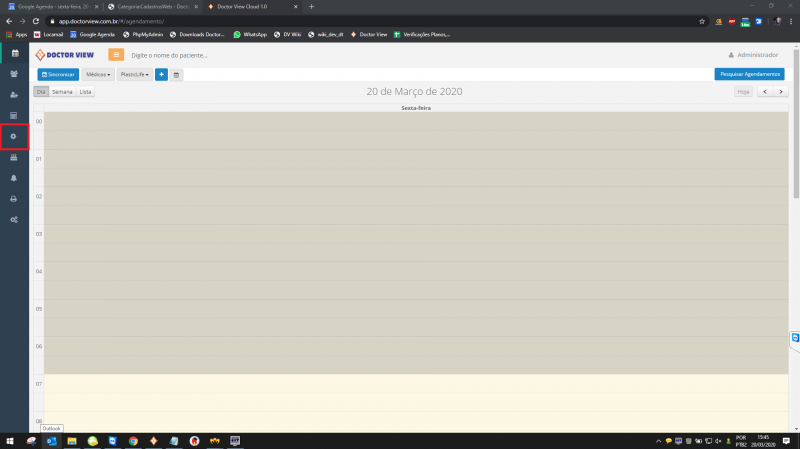Expand the Médicos dropdown
Viewport: 800px width, 449px height.
click(97, 74)
